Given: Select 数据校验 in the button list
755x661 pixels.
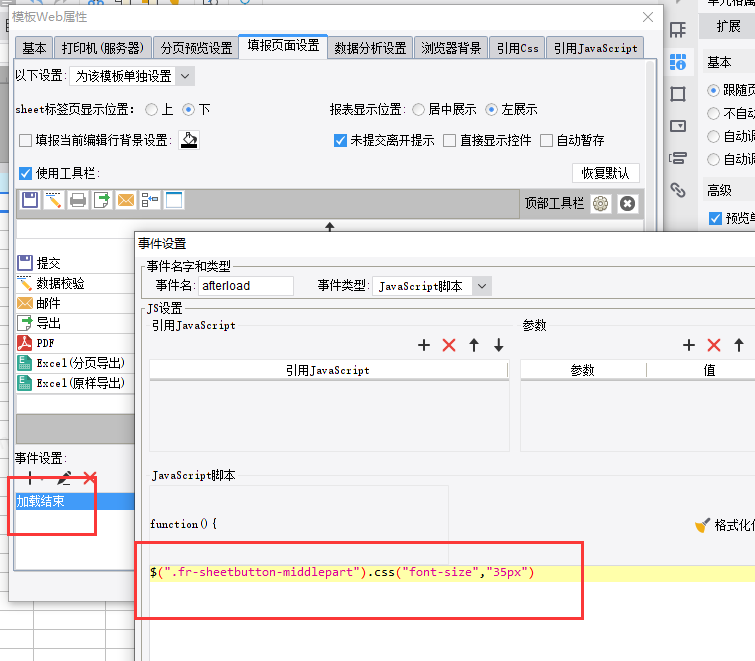Looking at the screenshot, I should (x=75, y=283).
